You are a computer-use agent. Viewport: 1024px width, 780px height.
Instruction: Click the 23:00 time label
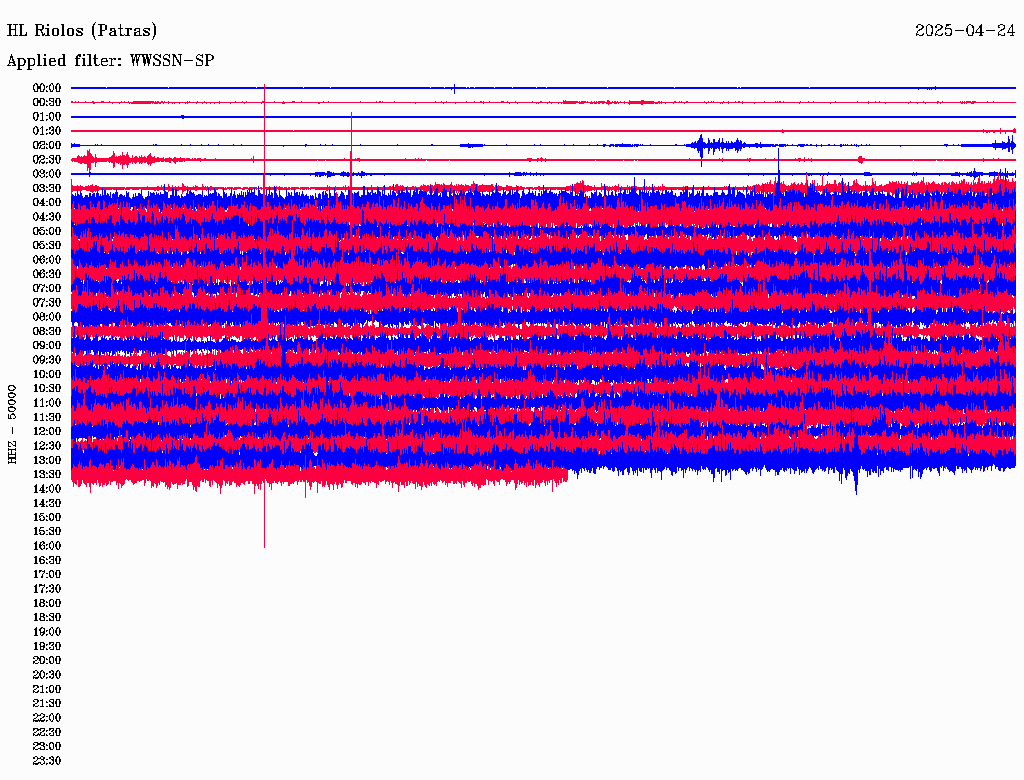pos(47,747)
